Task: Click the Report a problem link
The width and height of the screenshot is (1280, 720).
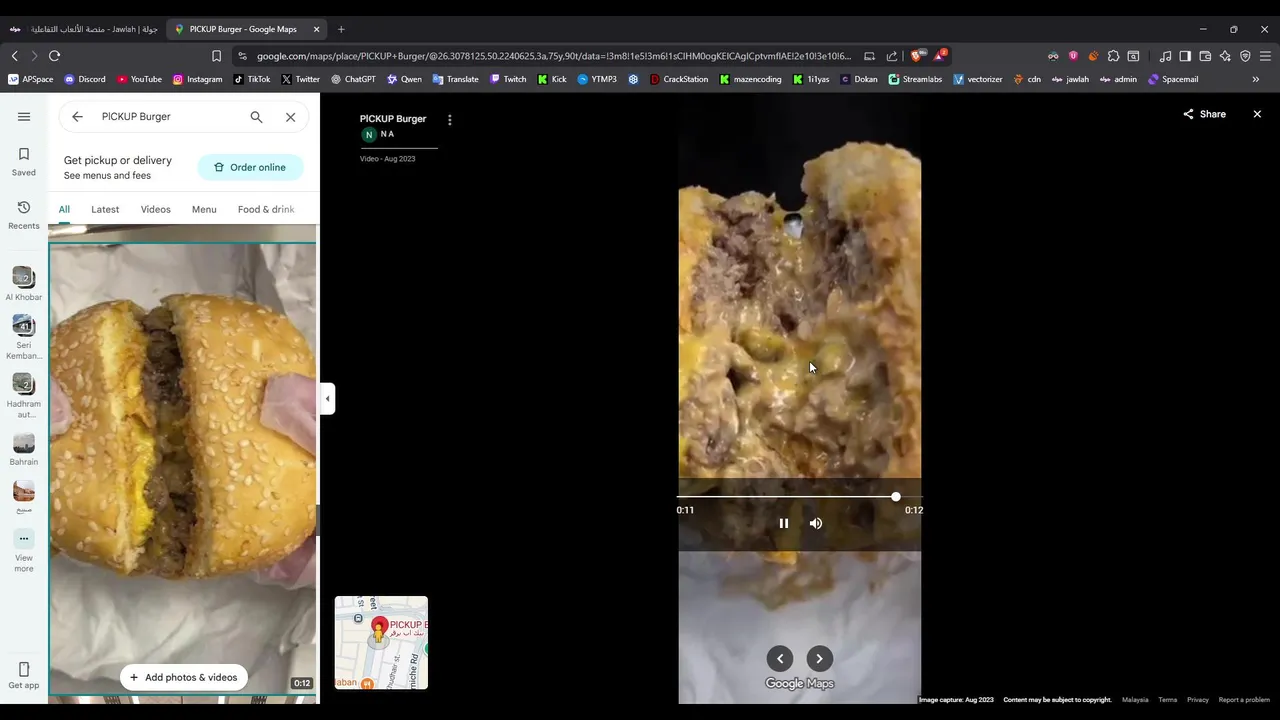Action: coord(1244,700)
